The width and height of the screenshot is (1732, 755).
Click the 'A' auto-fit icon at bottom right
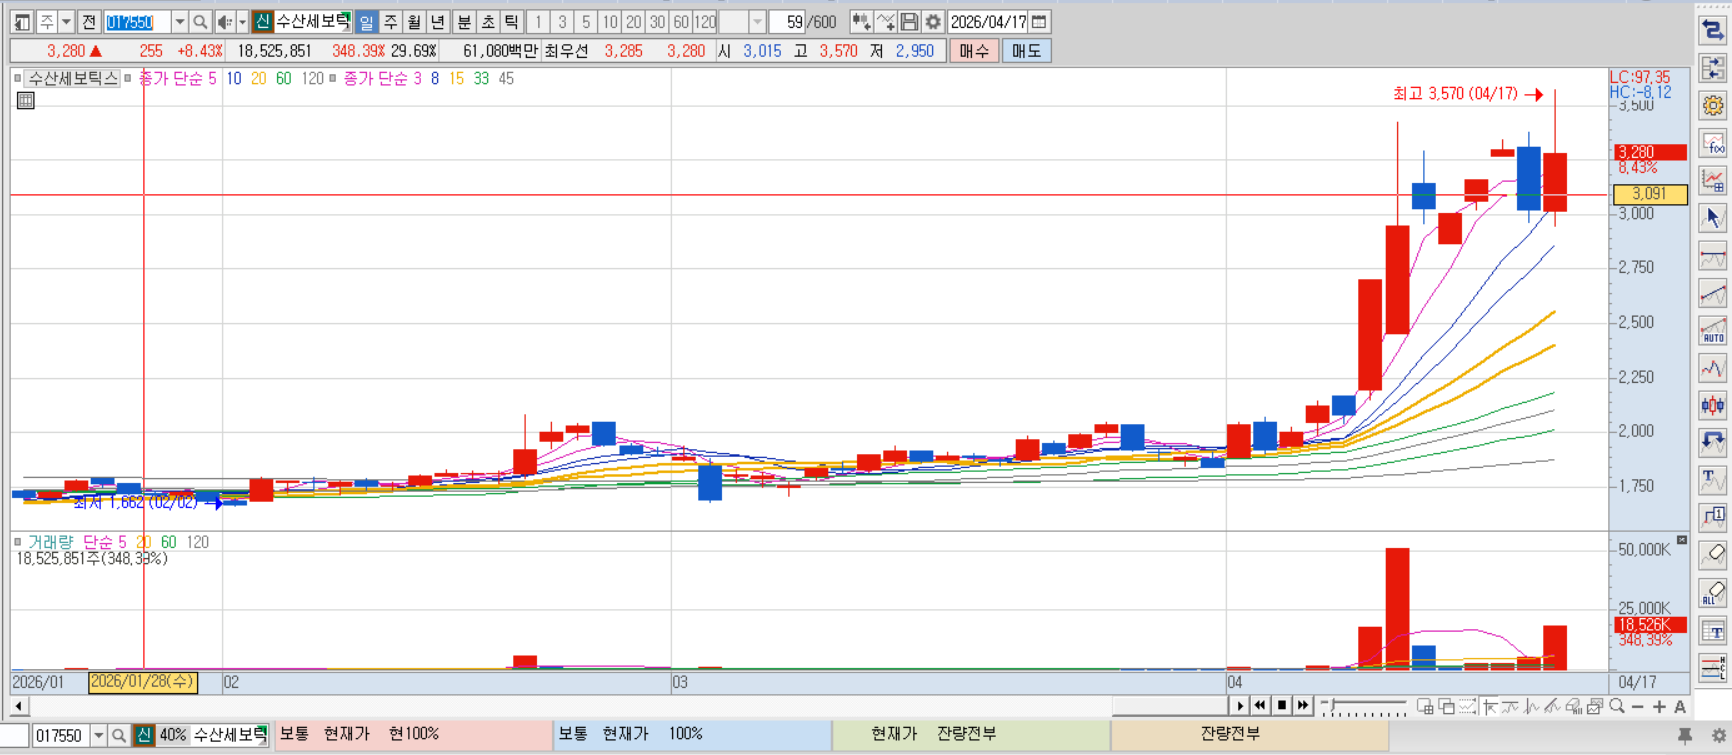1680,706
